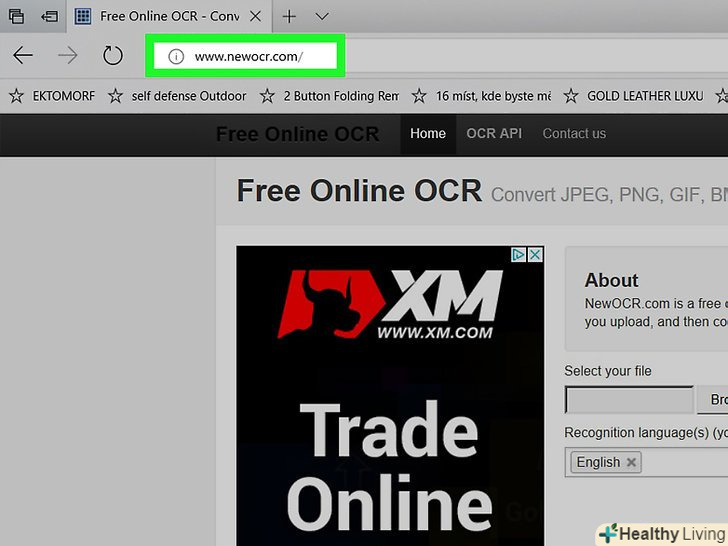Viewport: 728px width, 546px height.
Task: Click the star icon beside GOLD LEATHER LUXU
Action: [571, 96]
